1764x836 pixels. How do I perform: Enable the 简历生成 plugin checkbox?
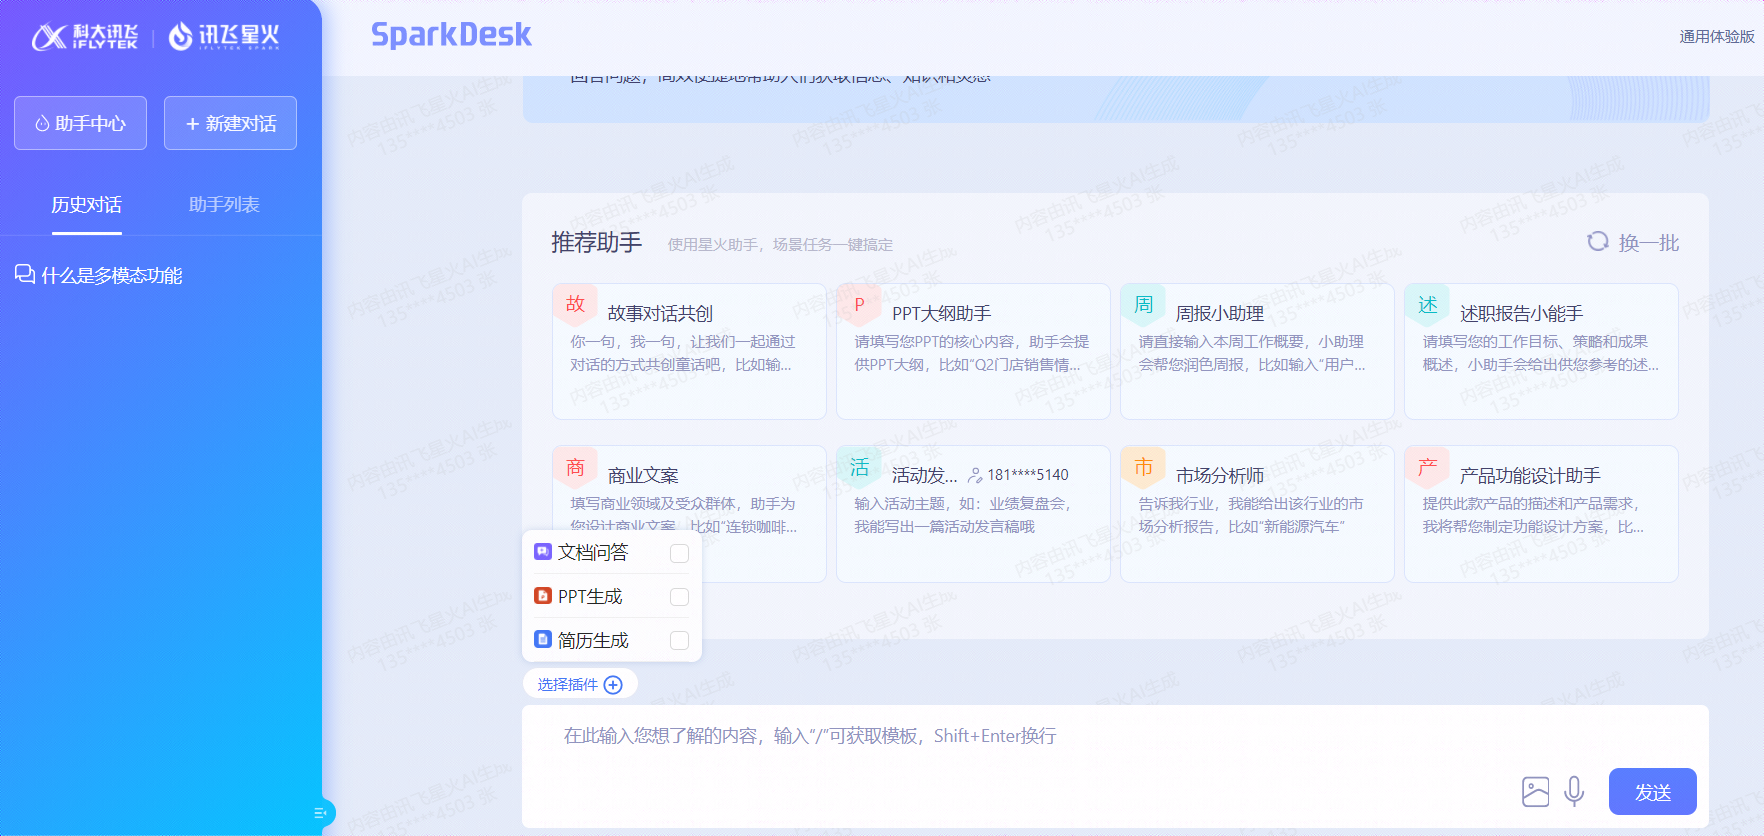coord(679,641)
